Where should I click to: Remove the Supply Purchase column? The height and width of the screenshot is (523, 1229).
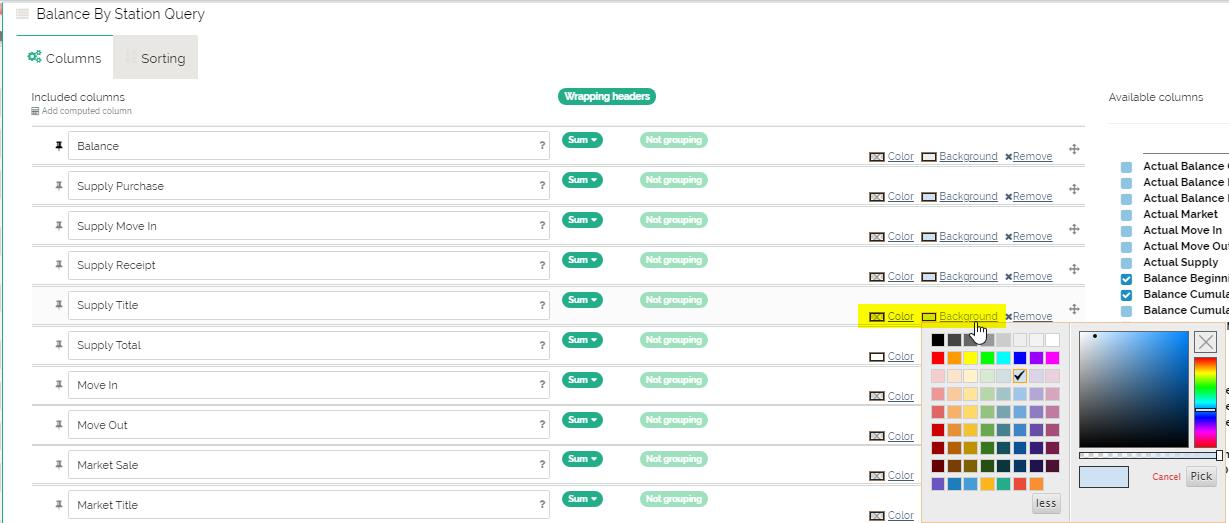(1028, 197)
